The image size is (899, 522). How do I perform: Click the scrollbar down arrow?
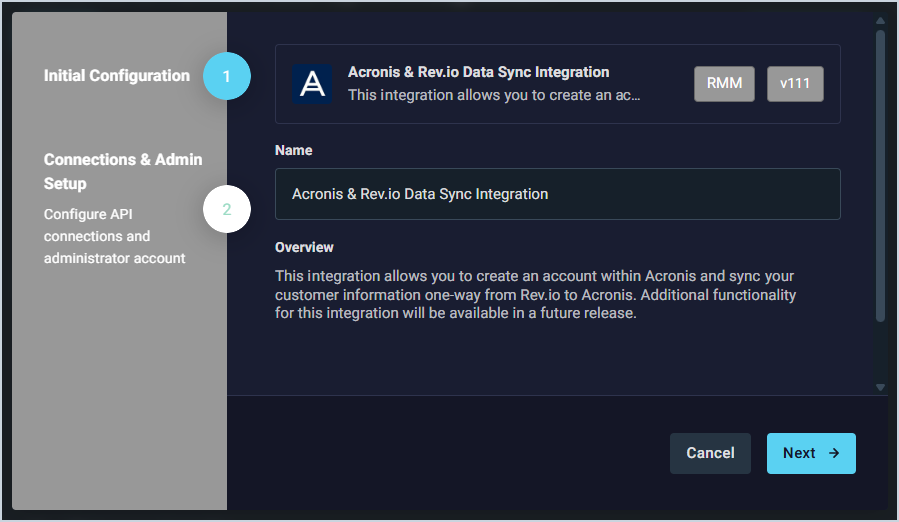point(880,387)
